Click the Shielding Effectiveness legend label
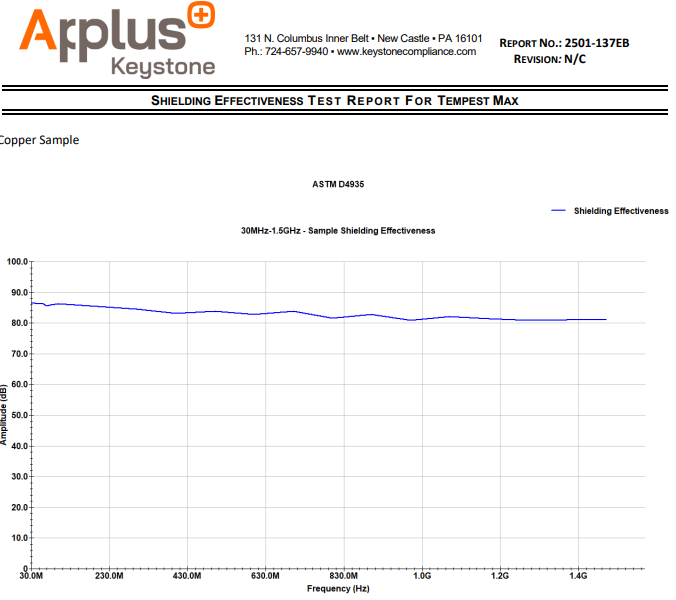 point(621,211)
